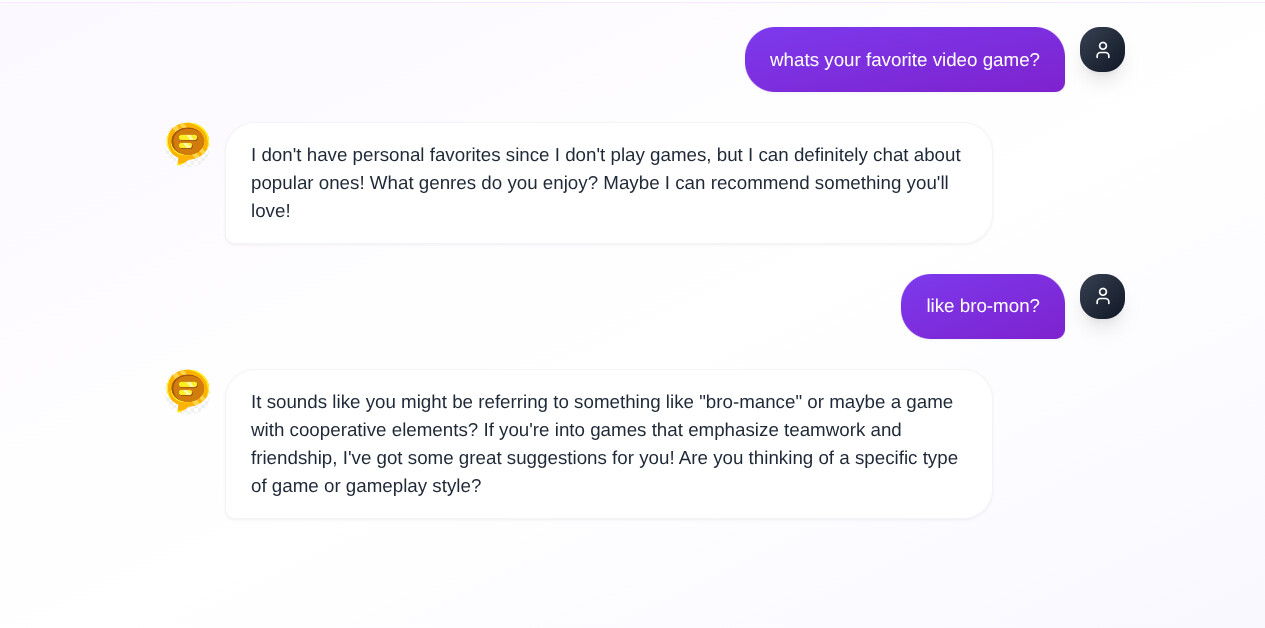The height and width of the screenshot is (628, 1265).
Task: Click the word "friendship" in the second reply
Action: pyautogui.click(x=292, y=458)
